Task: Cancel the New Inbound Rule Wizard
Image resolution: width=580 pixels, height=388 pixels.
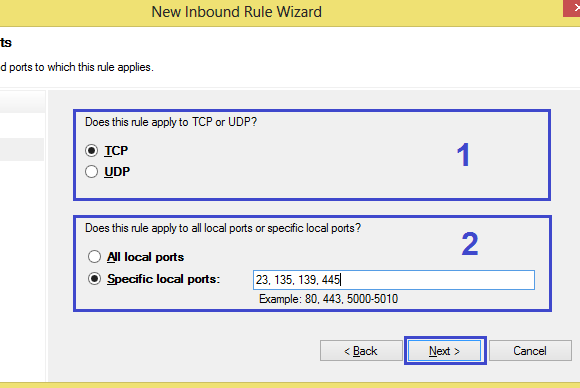Action: click(530, 351)
